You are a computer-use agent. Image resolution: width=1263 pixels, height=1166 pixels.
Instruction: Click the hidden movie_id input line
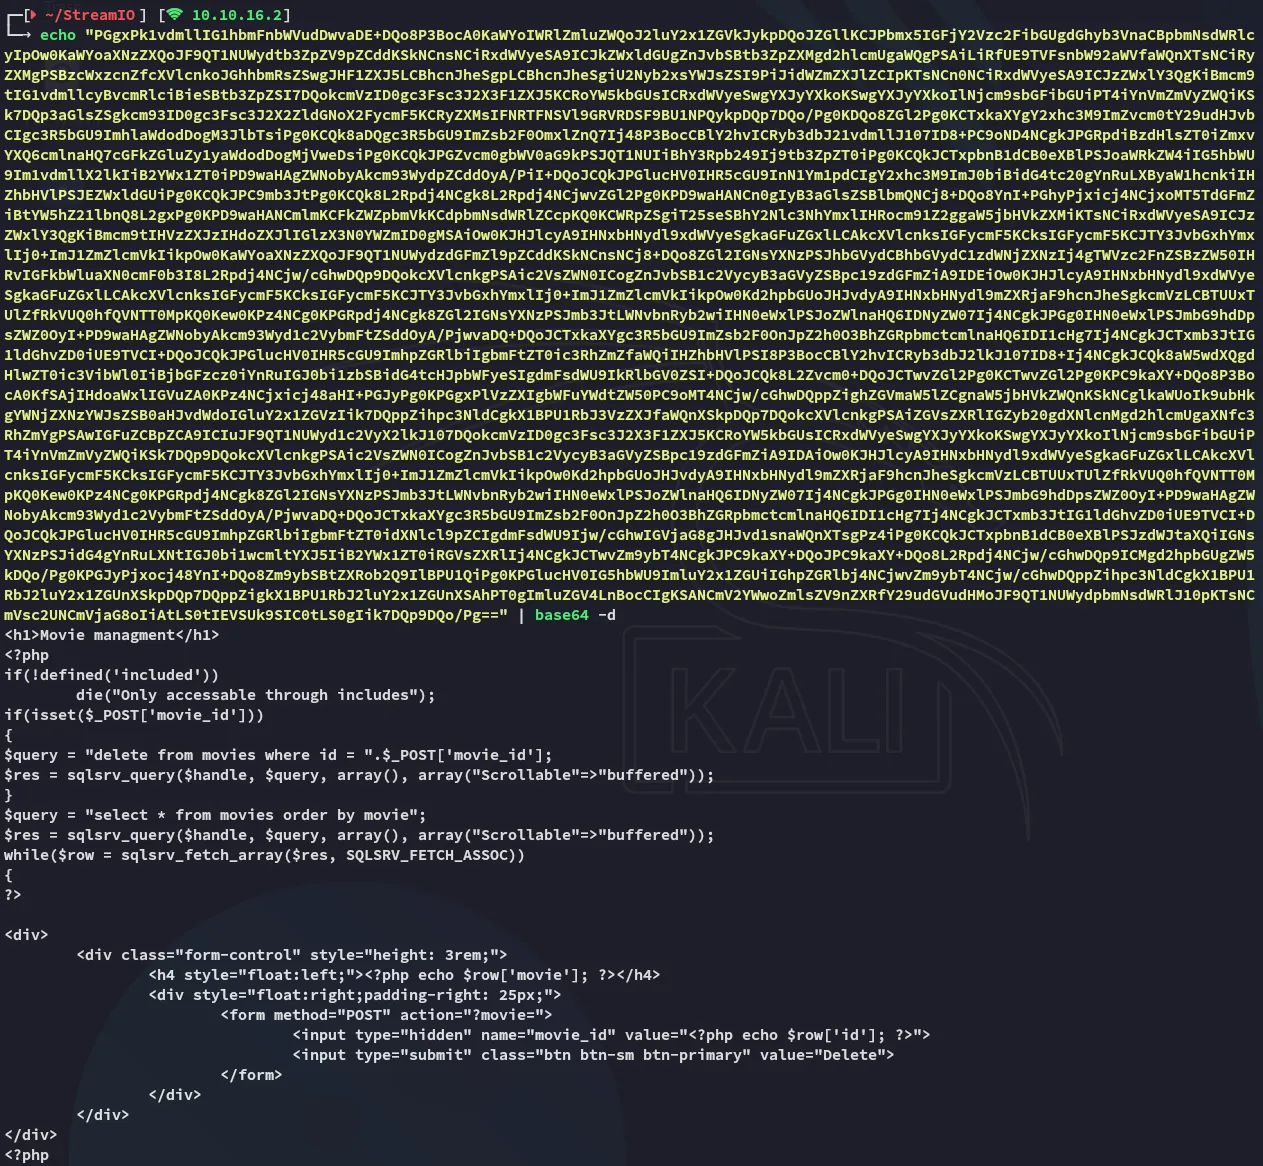(x=611, y=1035)
